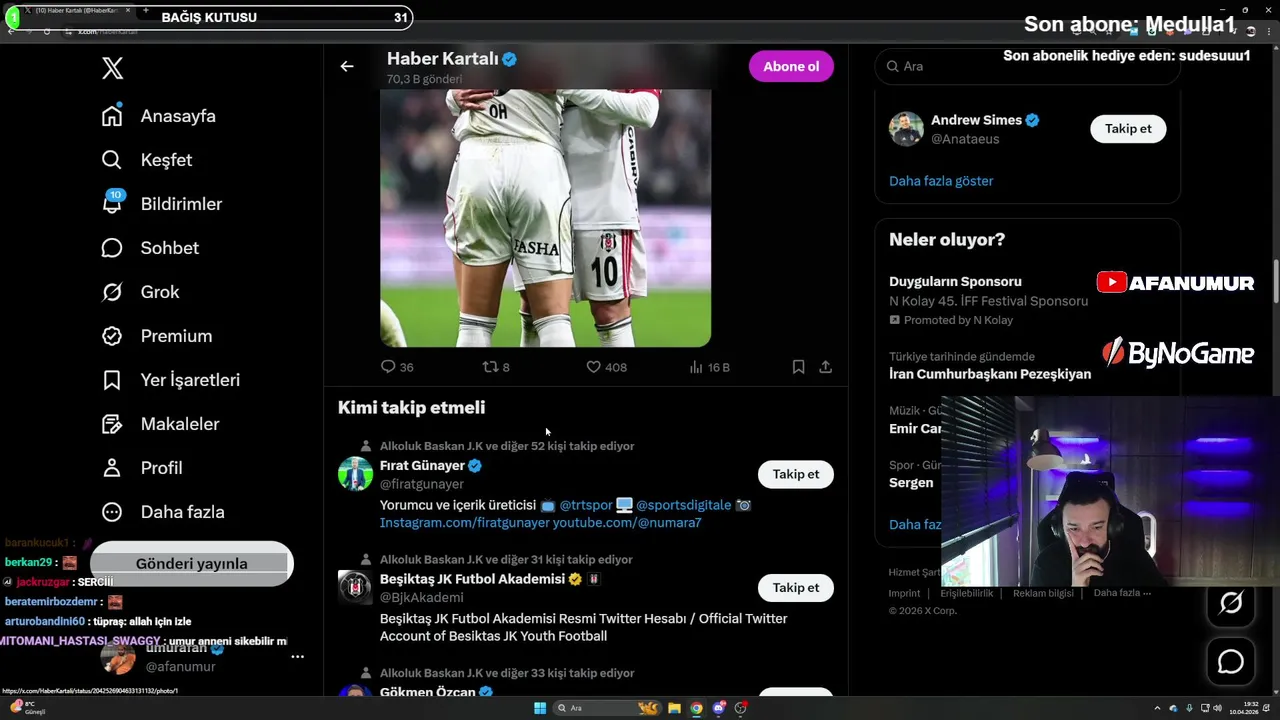Screen dimensions: 1280x720
Task: Open trend İran Cumhurbaşkanı Pezeşkiyan
Action: [990, 374]
